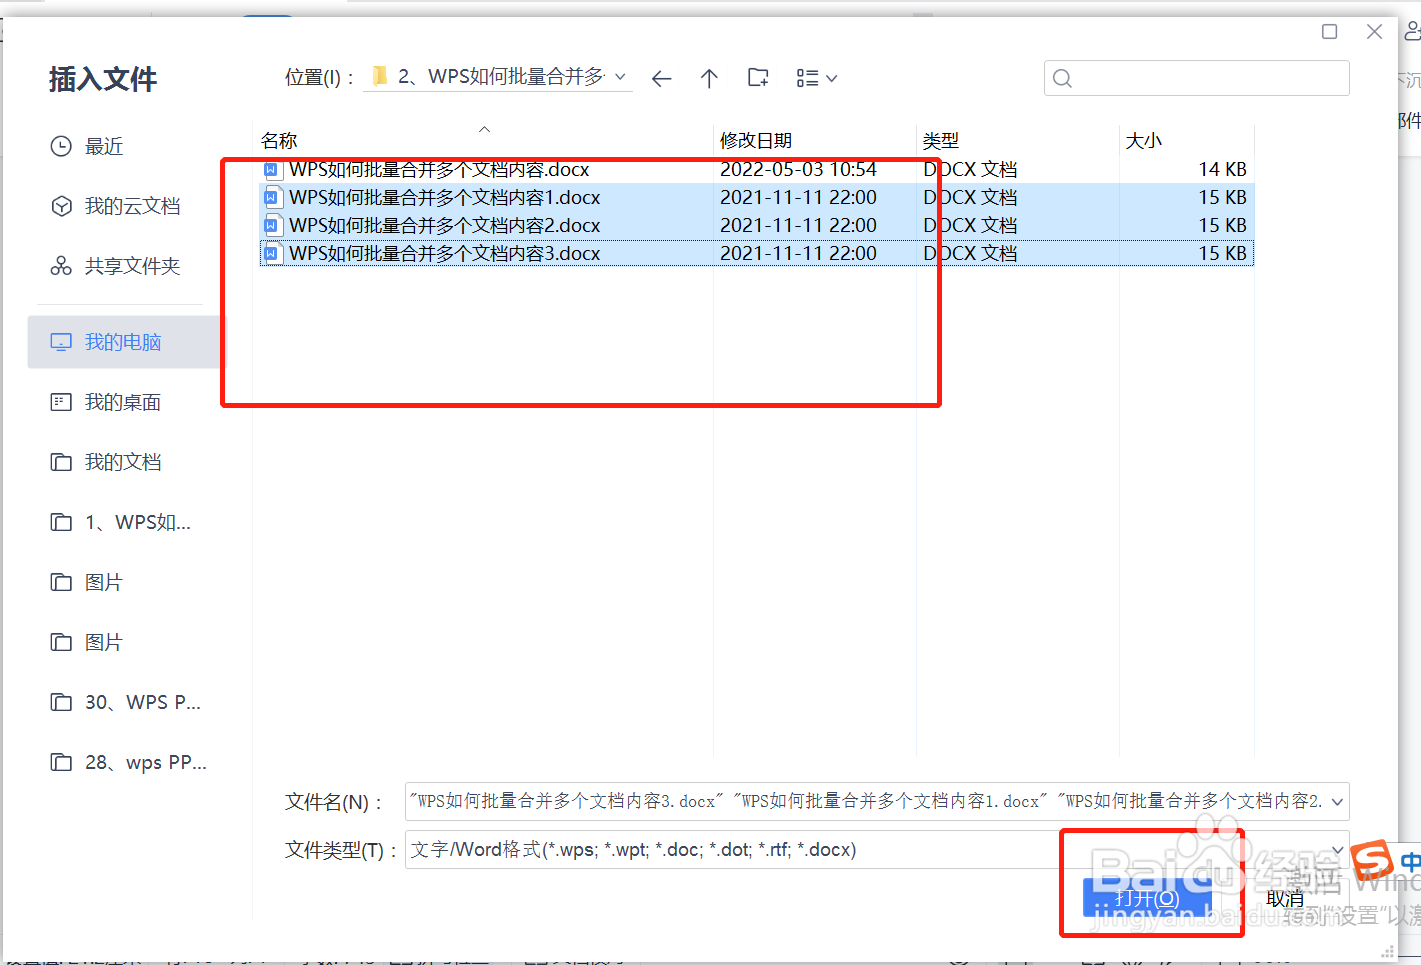This screenshot has width=1421, height=965.
Task: Select file WPS如何批量合并多个文档内容2.docx
Action: pos(445,225)
